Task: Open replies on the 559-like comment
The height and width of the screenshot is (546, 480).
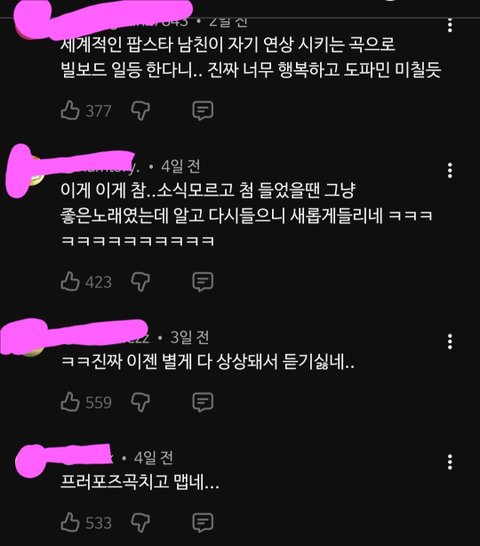Action: pos(203,402)
